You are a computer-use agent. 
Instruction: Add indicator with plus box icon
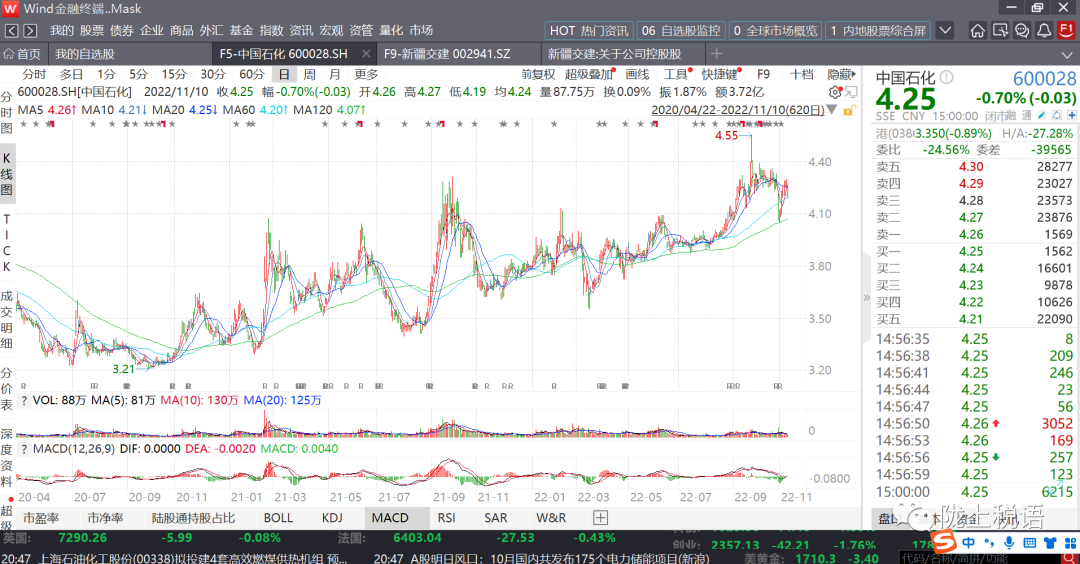(x=601, y=518)
